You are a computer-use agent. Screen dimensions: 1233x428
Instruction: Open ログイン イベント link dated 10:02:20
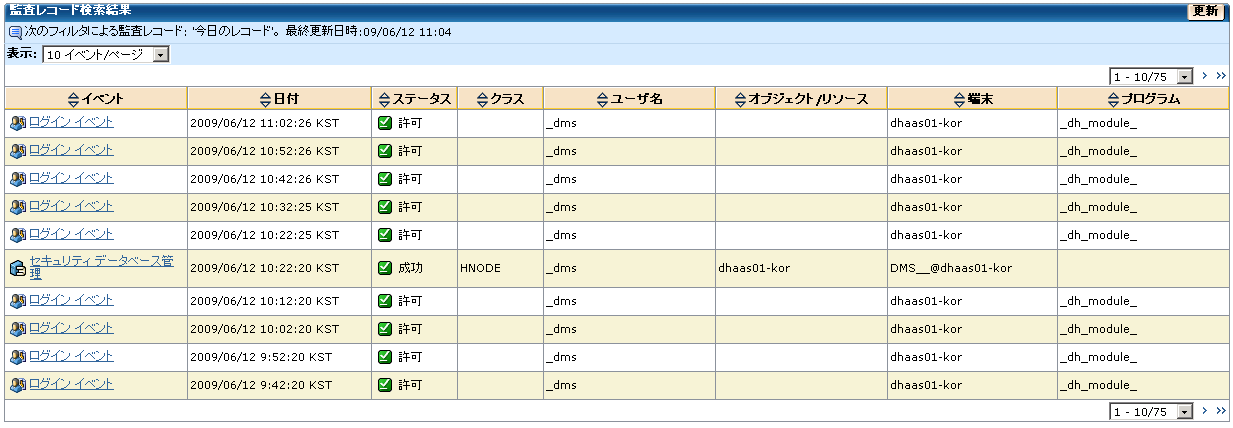[x=71, y=328]
